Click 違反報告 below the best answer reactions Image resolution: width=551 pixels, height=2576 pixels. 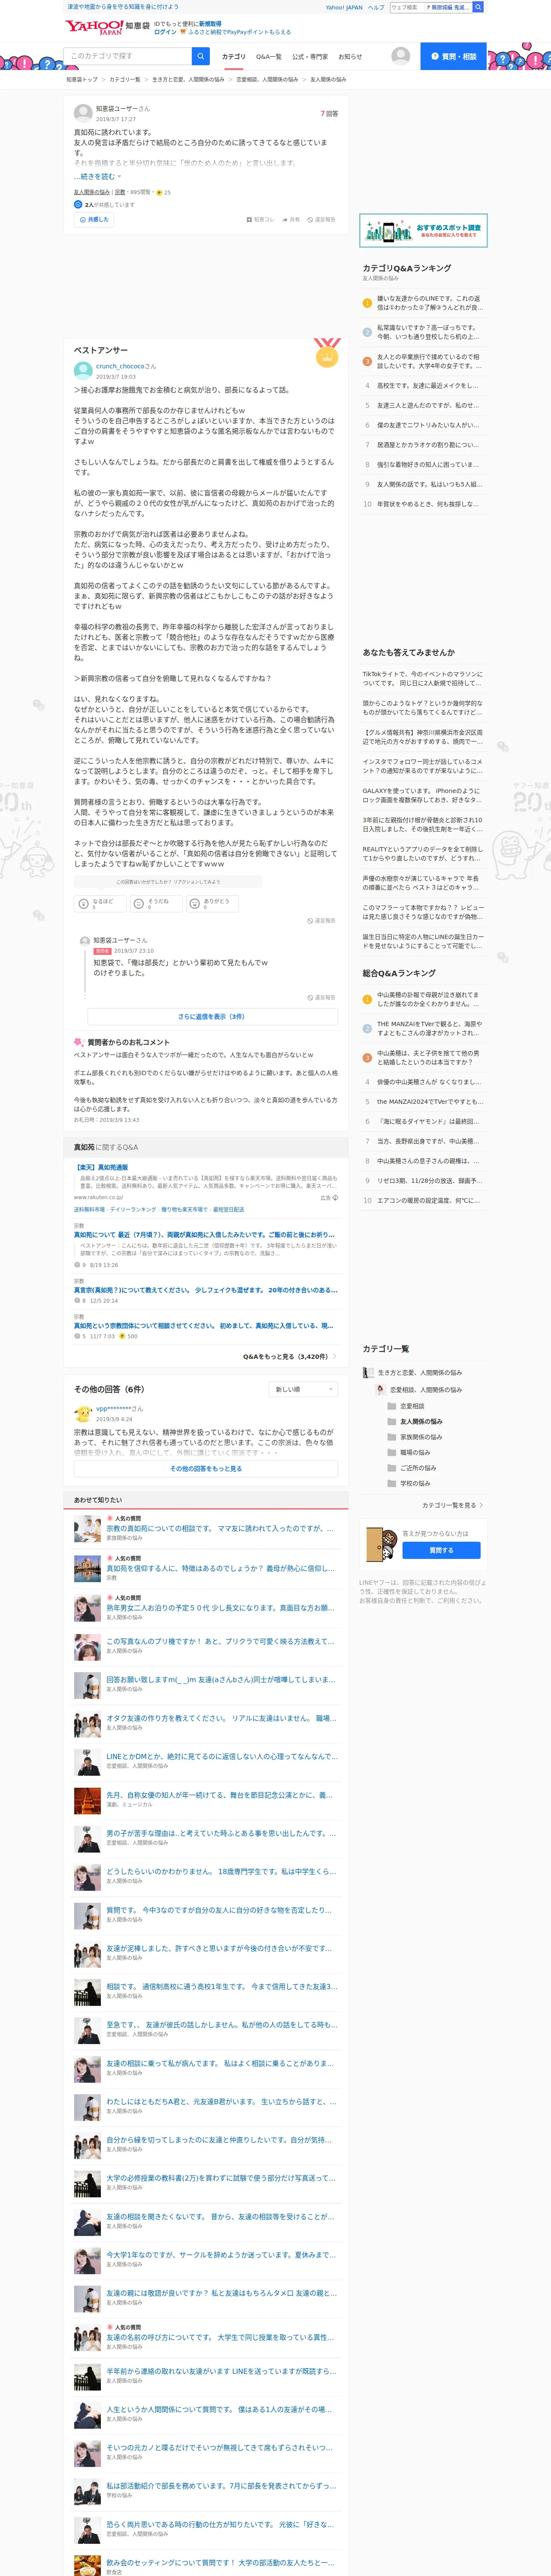point(322,920)
